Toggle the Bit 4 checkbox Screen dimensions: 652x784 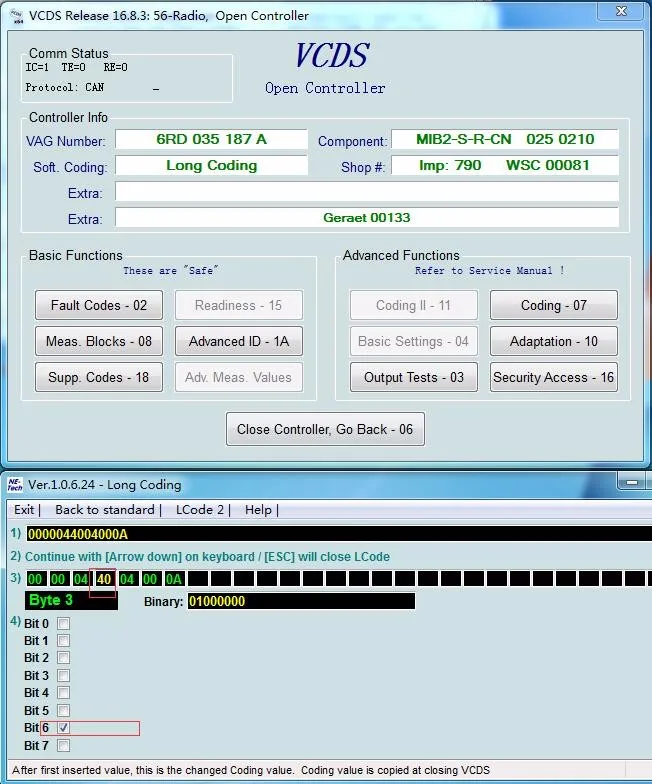tap(64, 692)
